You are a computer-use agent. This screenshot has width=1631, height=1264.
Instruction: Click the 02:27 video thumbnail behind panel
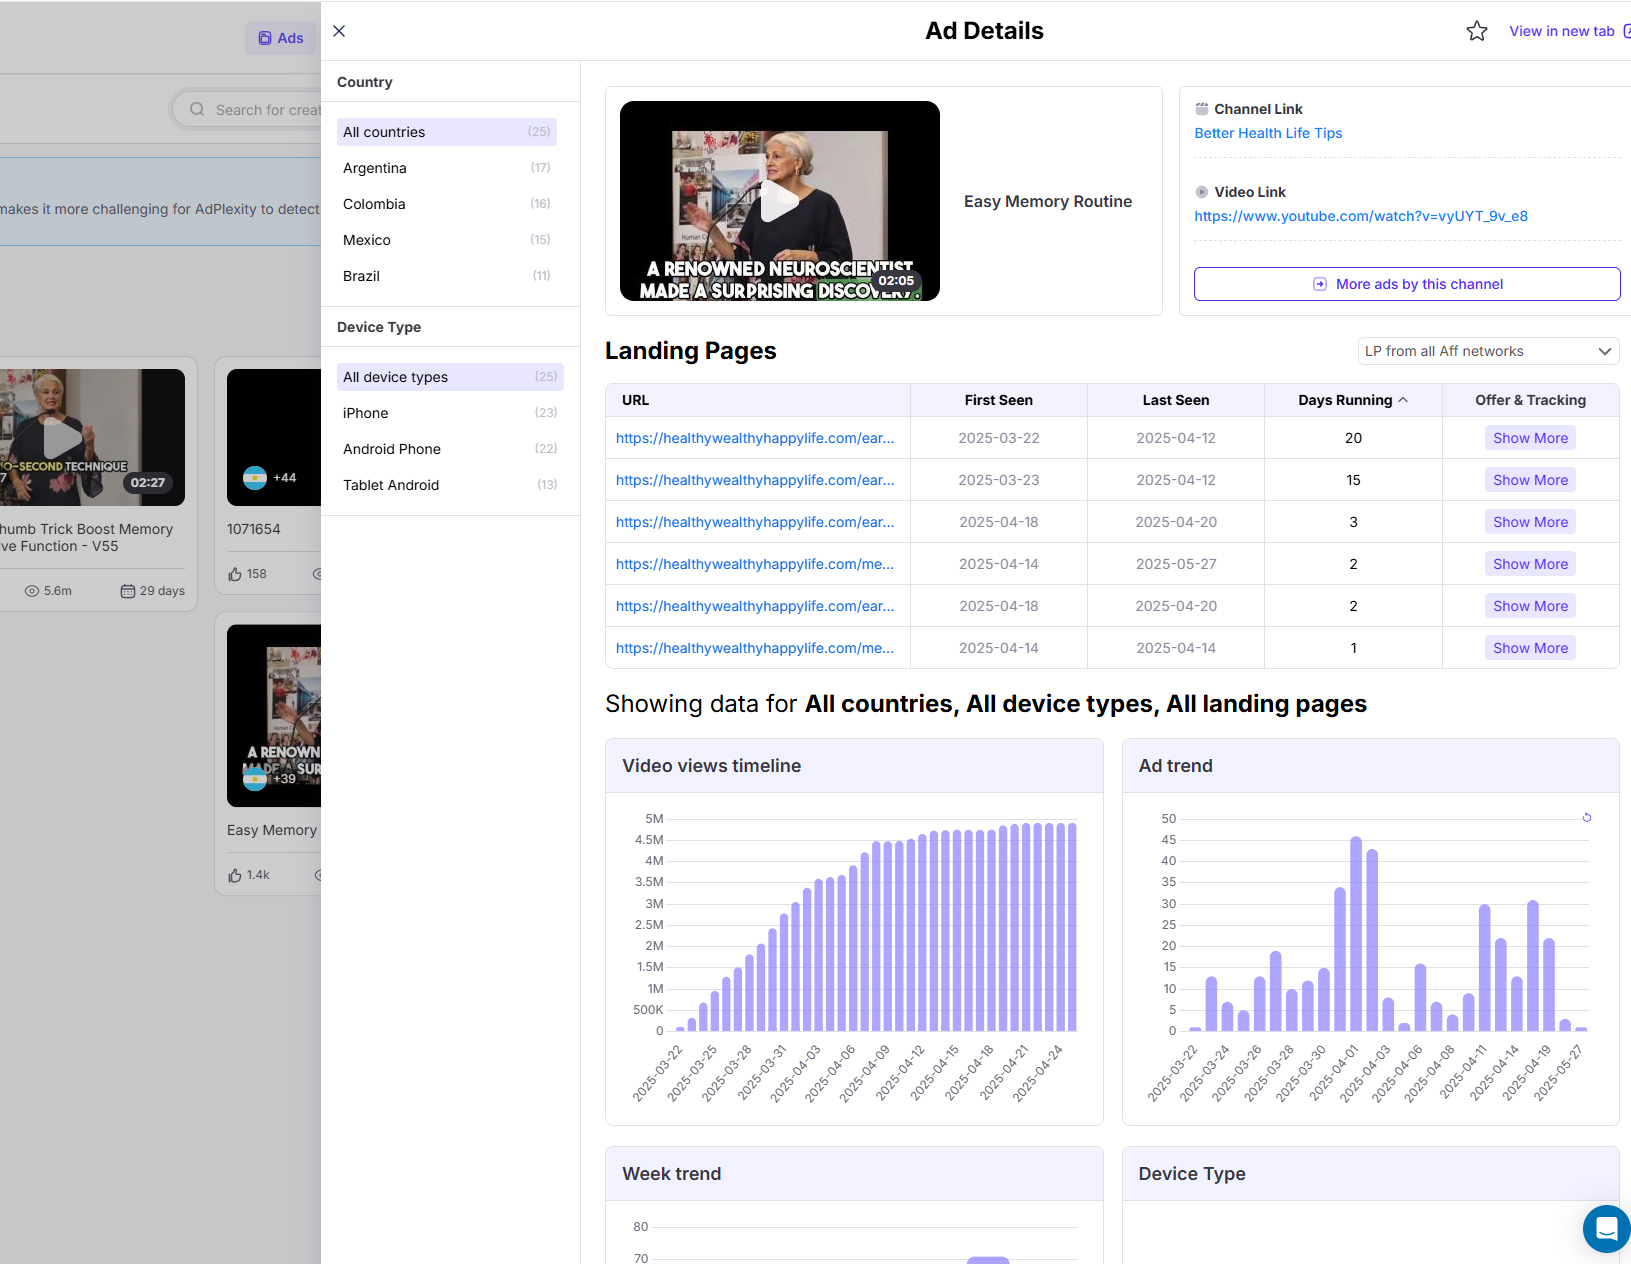point(92,437)
